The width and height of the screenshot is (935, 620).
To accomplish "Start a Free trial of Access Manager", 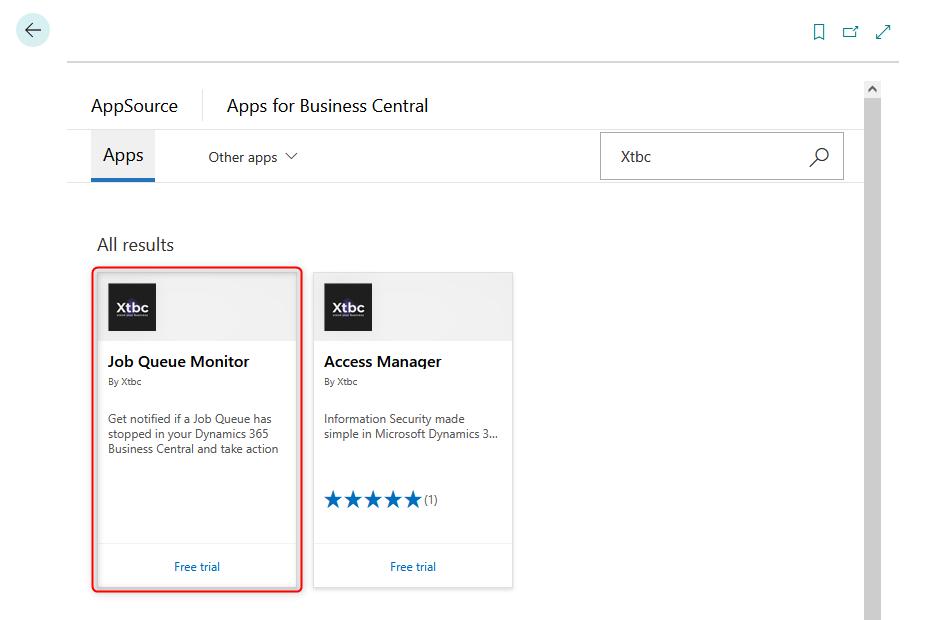I will click(412, 566).
